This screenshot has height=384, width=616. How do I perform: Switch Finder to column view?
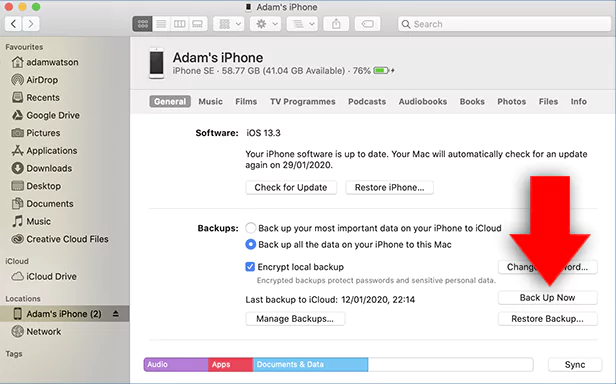pyautogui.click(x=180, y=24)
